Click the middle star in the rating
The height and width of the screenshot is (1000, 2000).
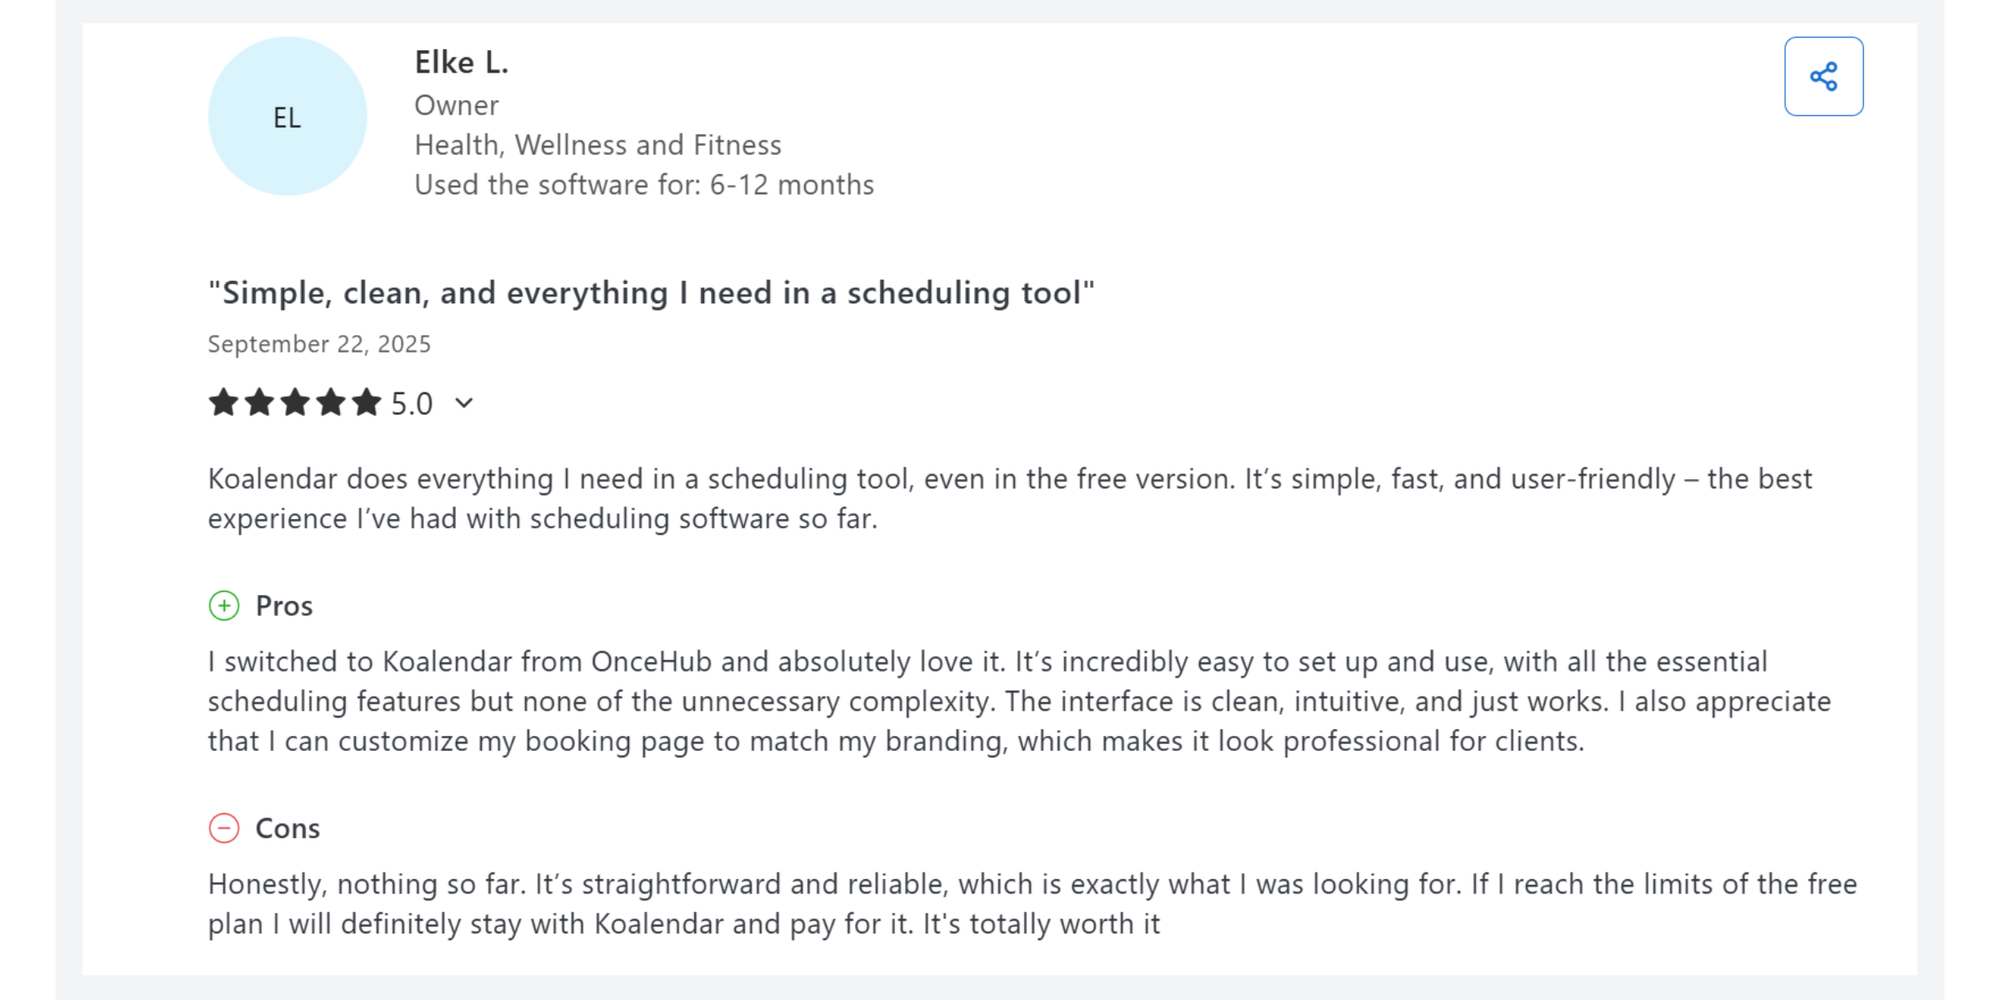(x=295, y=402)
